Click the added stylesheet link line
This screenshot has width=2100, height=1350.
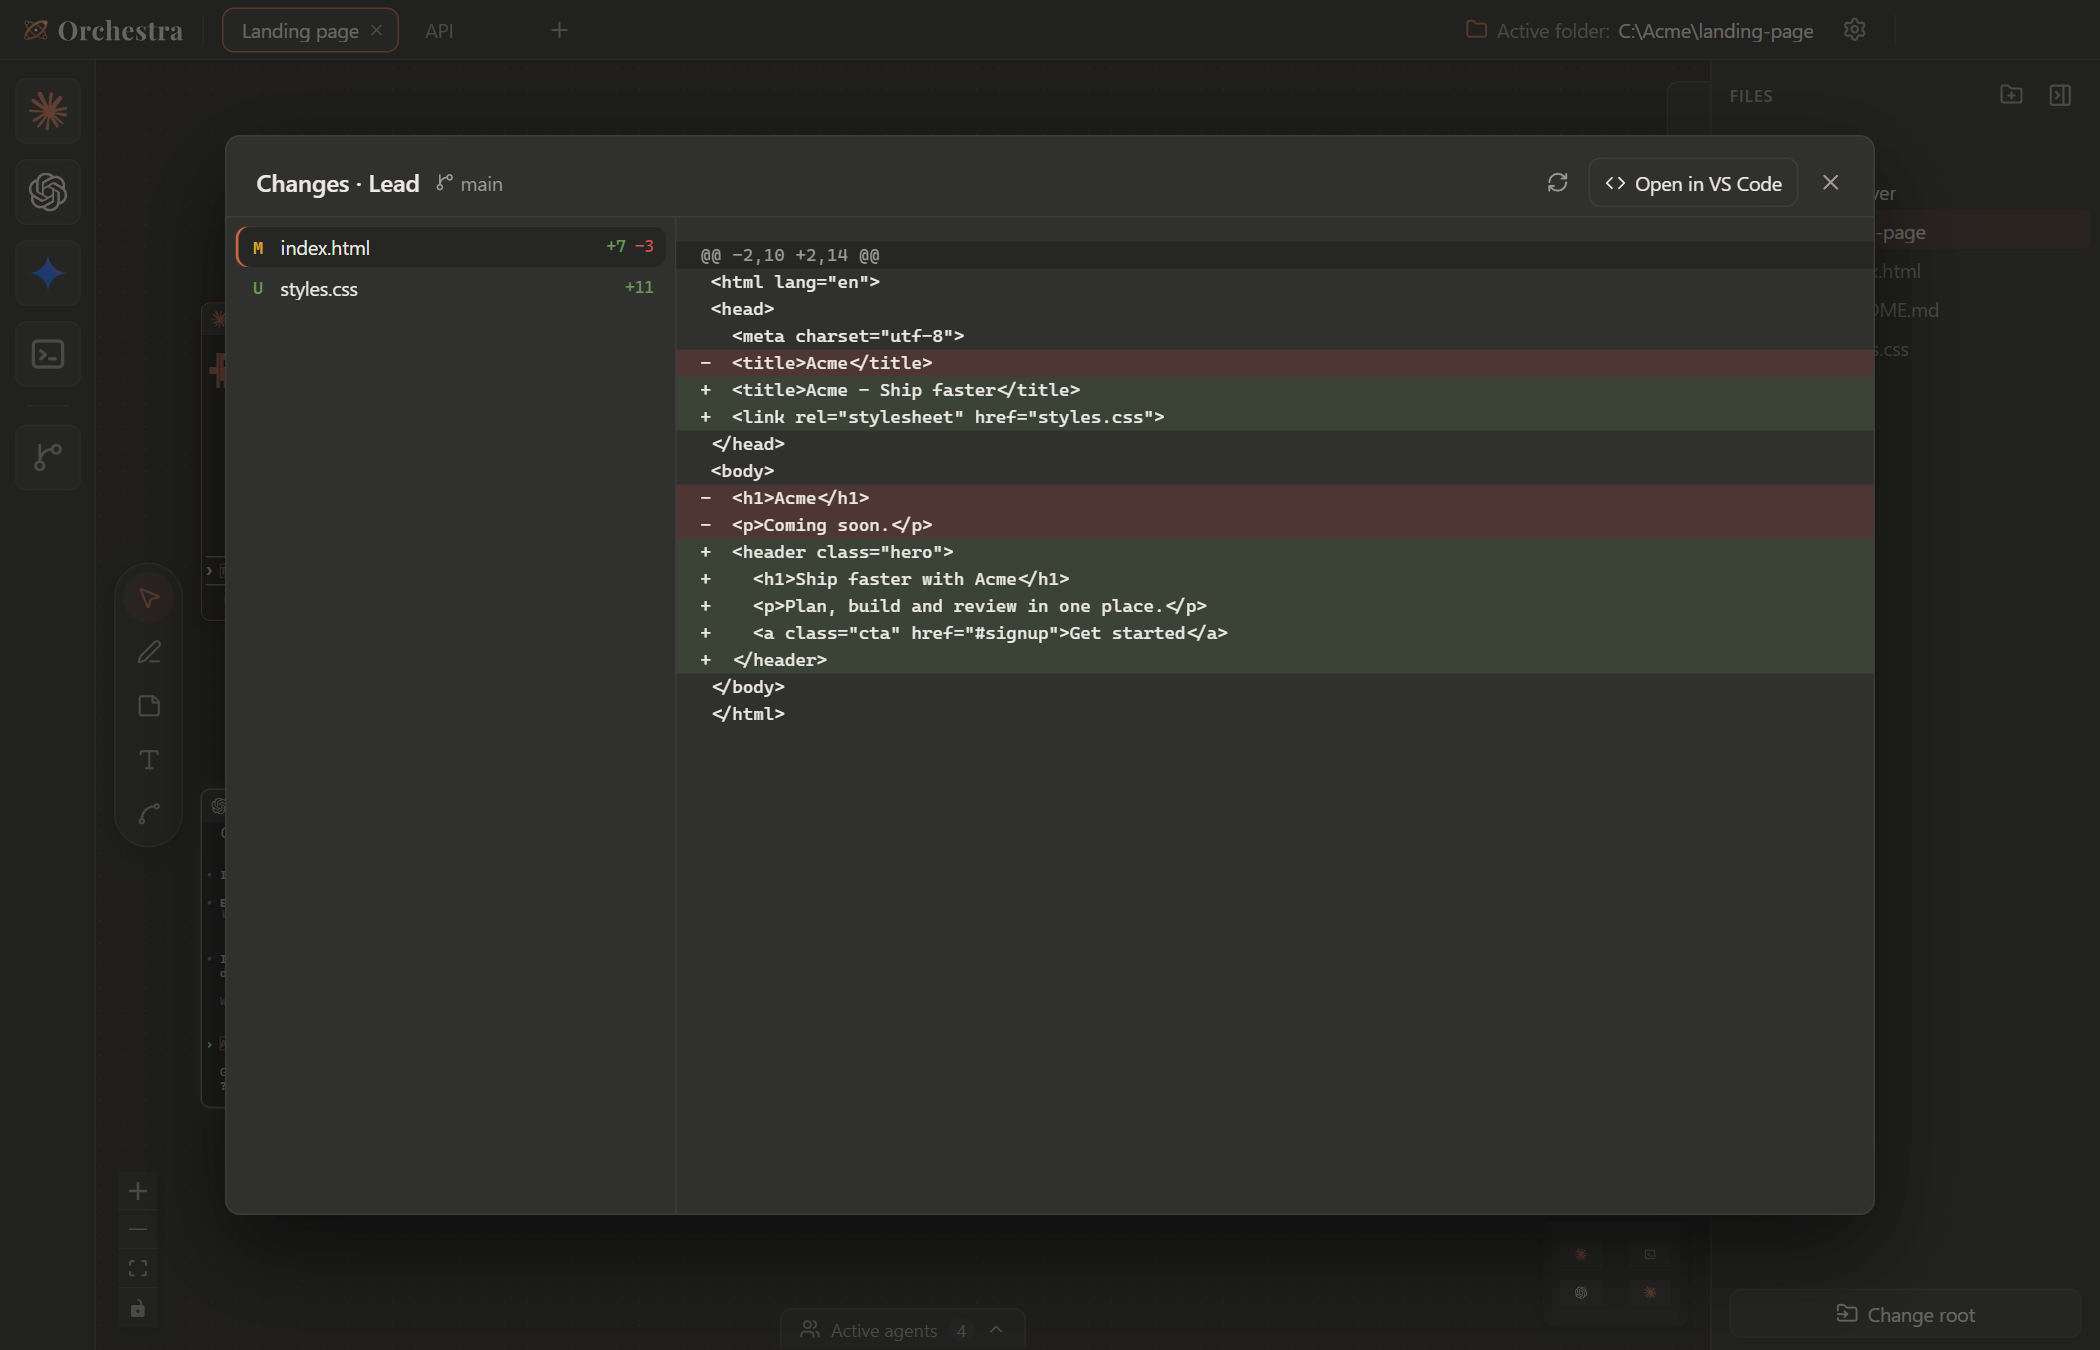1275,417
